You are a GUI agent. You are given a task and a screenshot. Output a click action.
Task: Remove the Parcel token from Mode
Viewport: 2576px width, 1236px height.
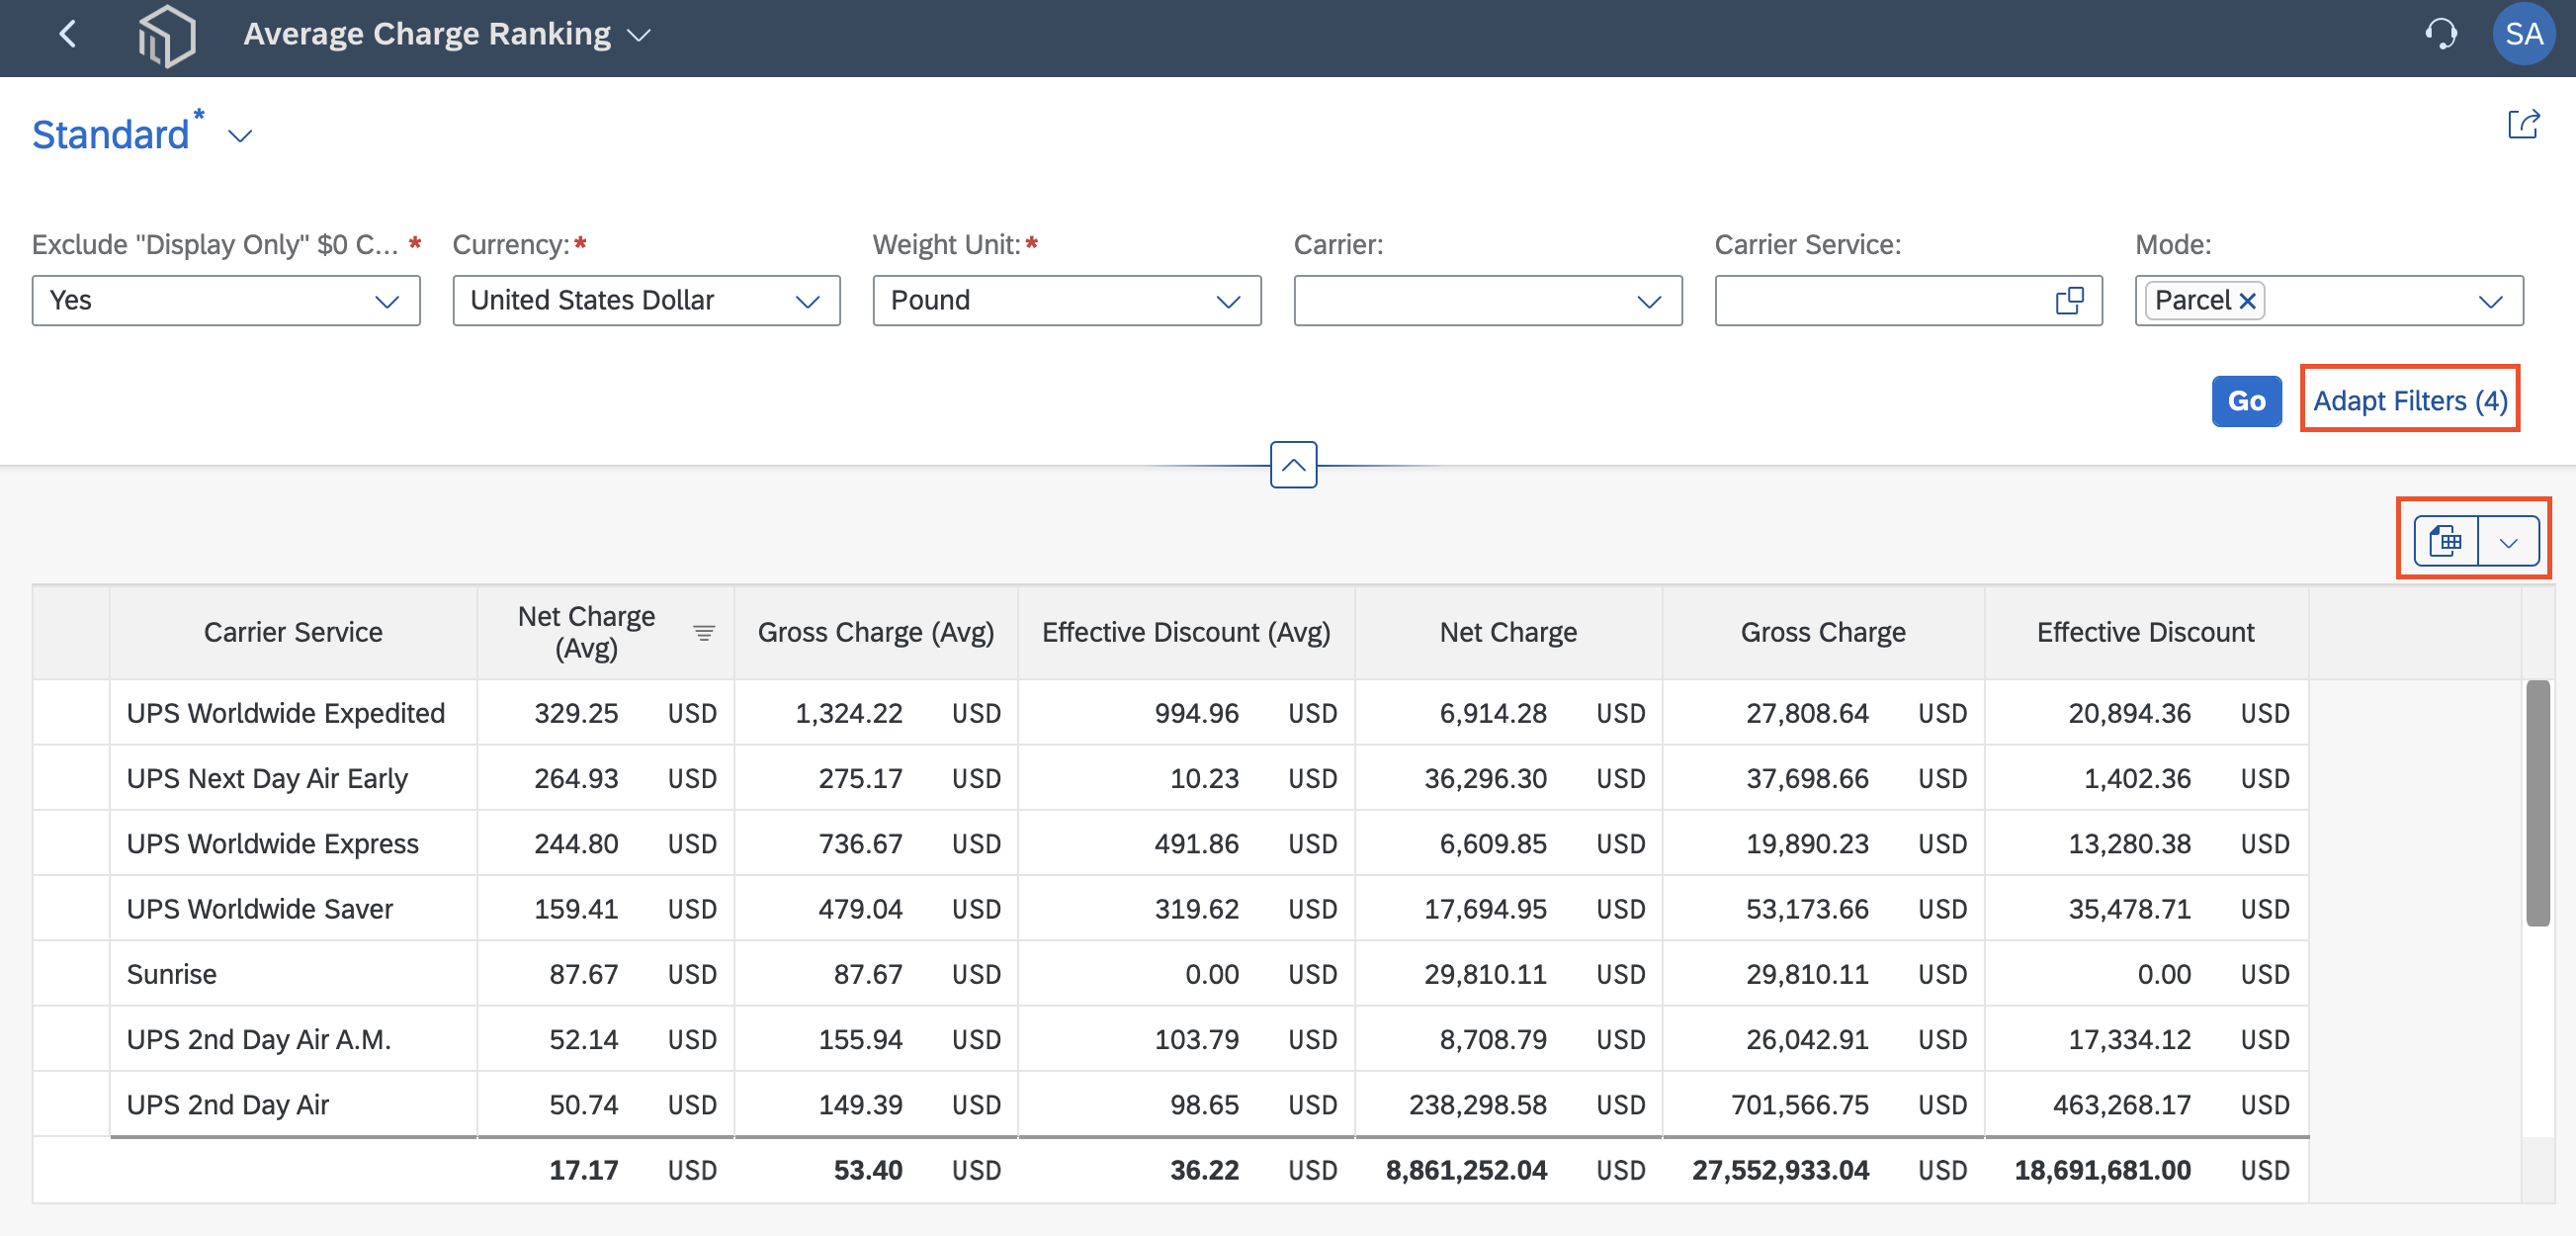2247,301
